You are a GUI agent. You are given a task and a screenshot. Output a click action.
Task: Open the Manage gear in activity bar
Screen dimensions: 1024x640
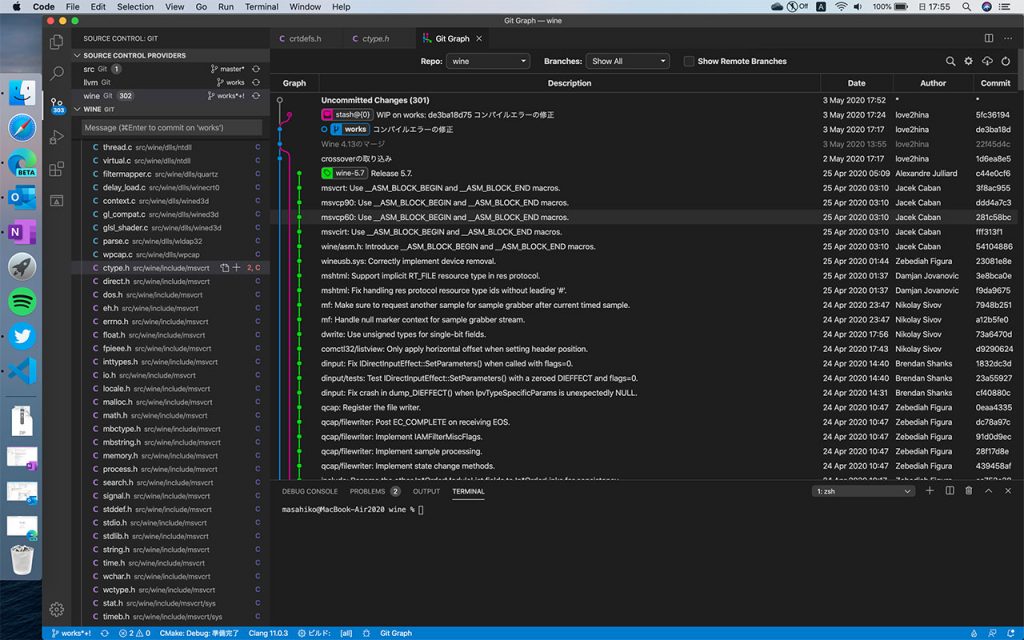pyautogui.click(x=57, y=609)
